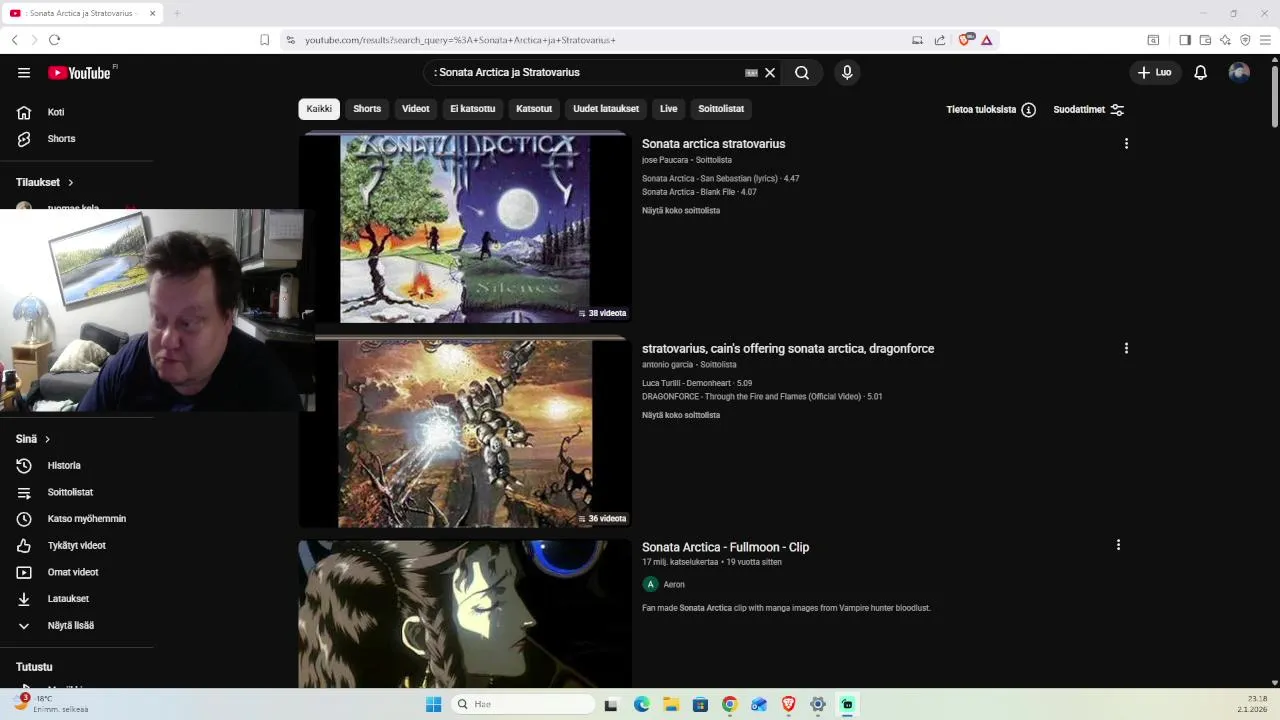
Task: Click Näytä koko soittolista under jose Paucara playlist
Action: 681,211
